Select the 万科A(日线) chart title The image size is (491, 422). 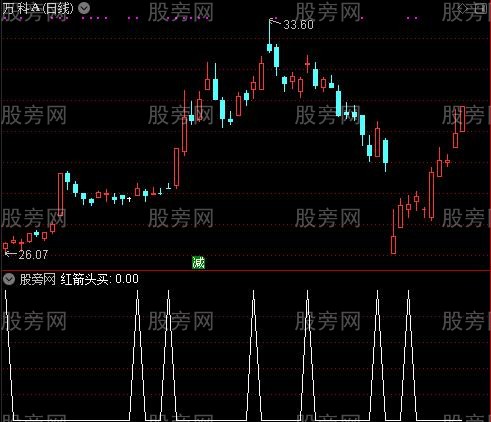38,8
